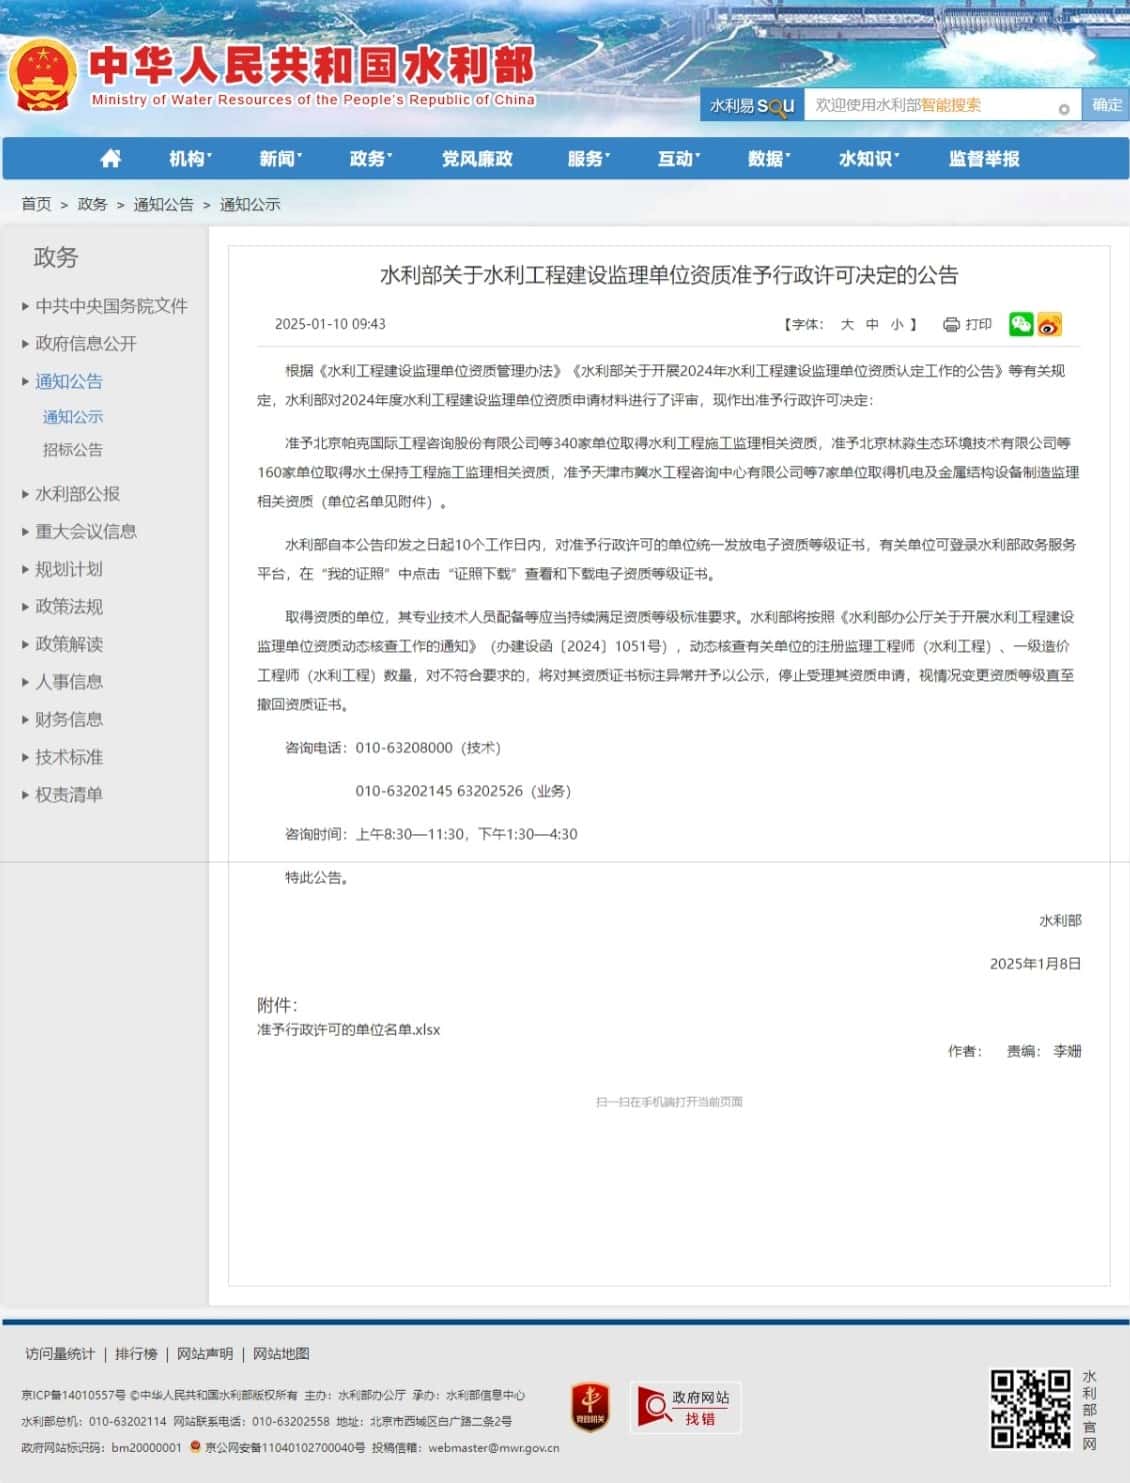Set font size to 大 (large)

[x=847, y=324]
